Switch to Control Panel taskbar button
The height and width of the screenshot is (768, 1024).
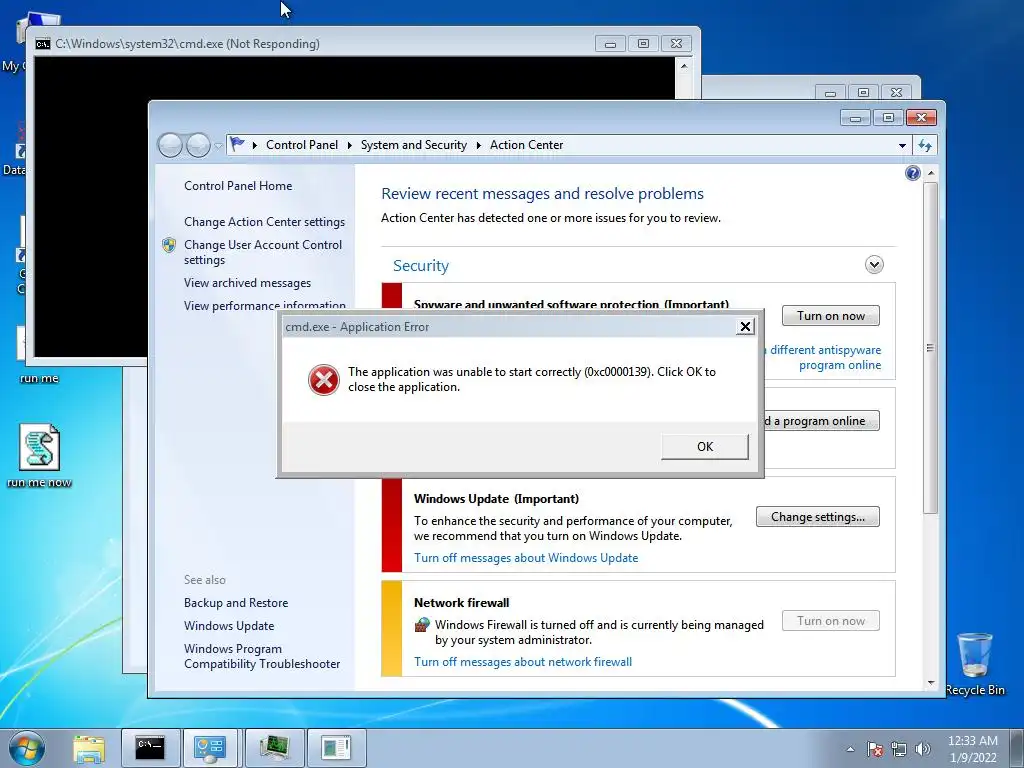(210, 748)
